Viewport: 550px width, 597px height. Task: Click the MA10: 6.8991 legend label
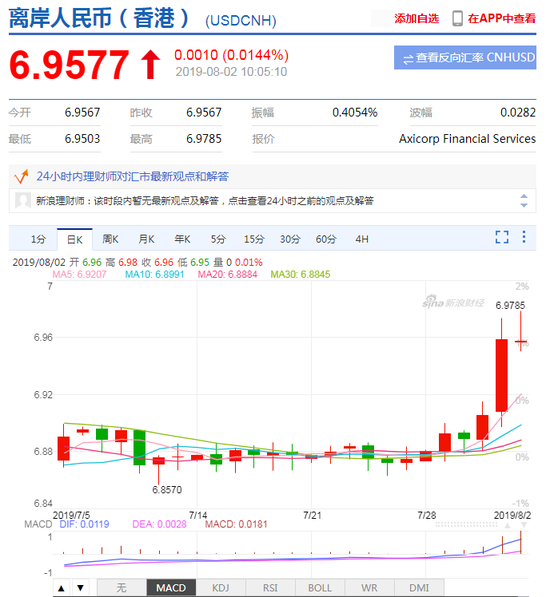coord(155,274)
